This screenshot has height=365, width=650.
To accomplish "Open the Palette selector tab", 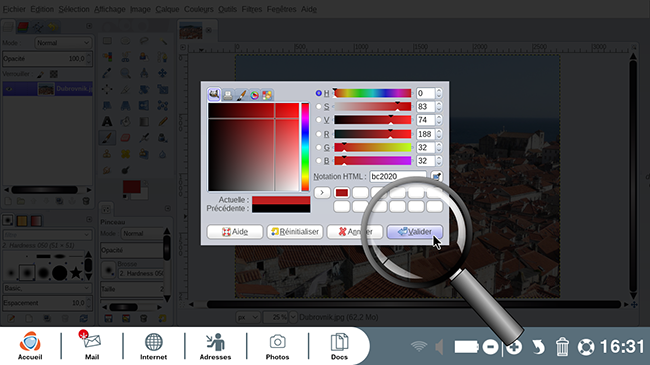I will click(x=267, y=95).
